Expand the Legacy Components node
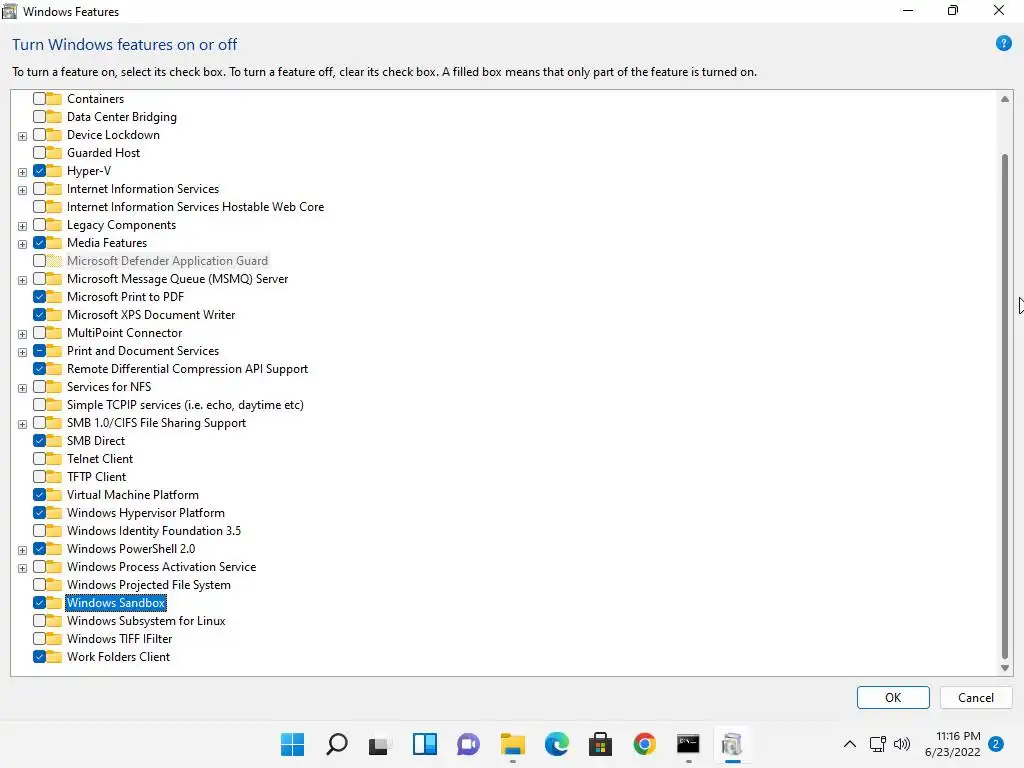 point(22,226)
